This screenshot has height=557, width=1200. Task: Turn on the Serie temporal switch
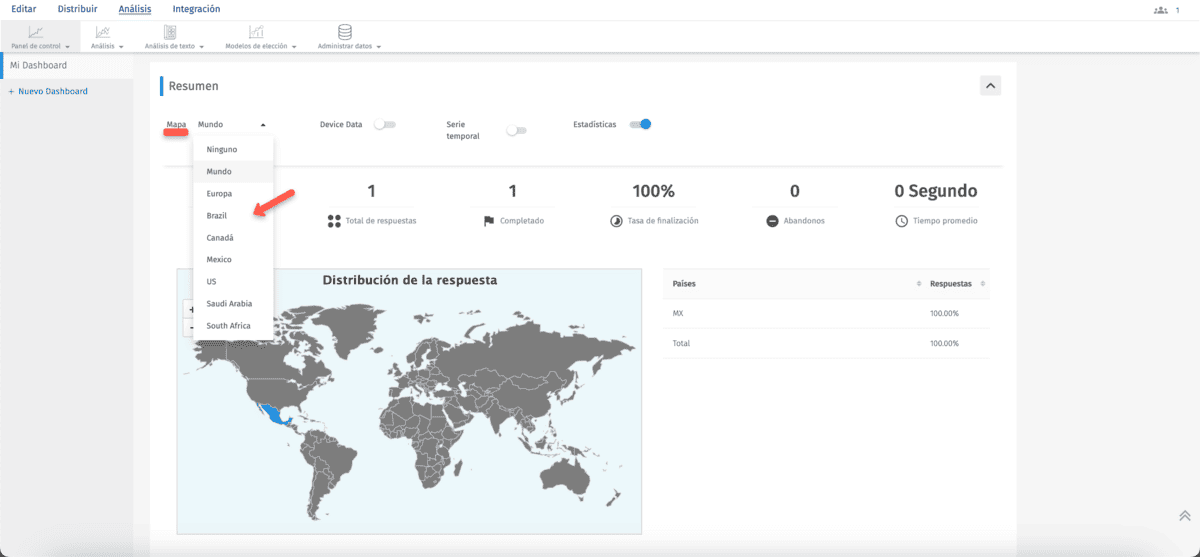coord(516,131)
